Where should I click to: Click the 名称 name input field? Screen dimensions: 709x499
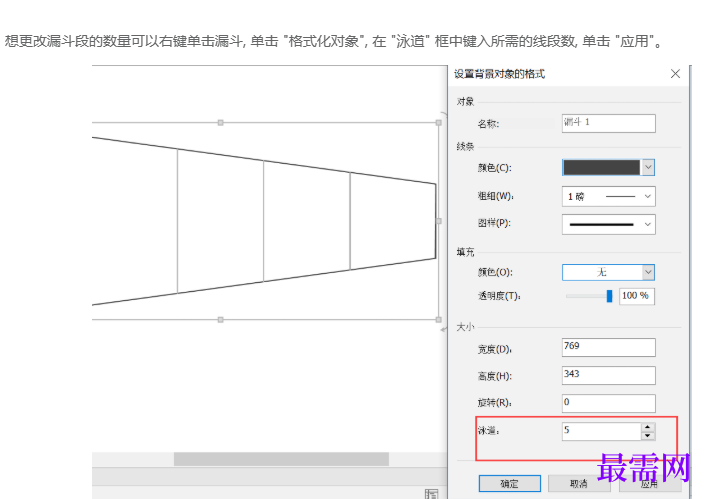click(608, 123)
